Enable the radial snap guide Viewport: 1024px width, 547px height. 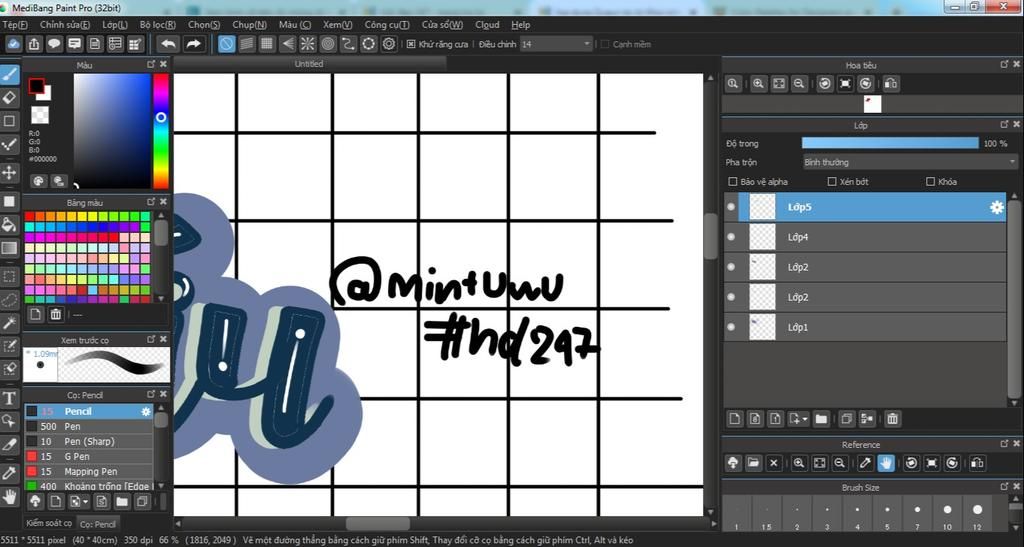308,44
